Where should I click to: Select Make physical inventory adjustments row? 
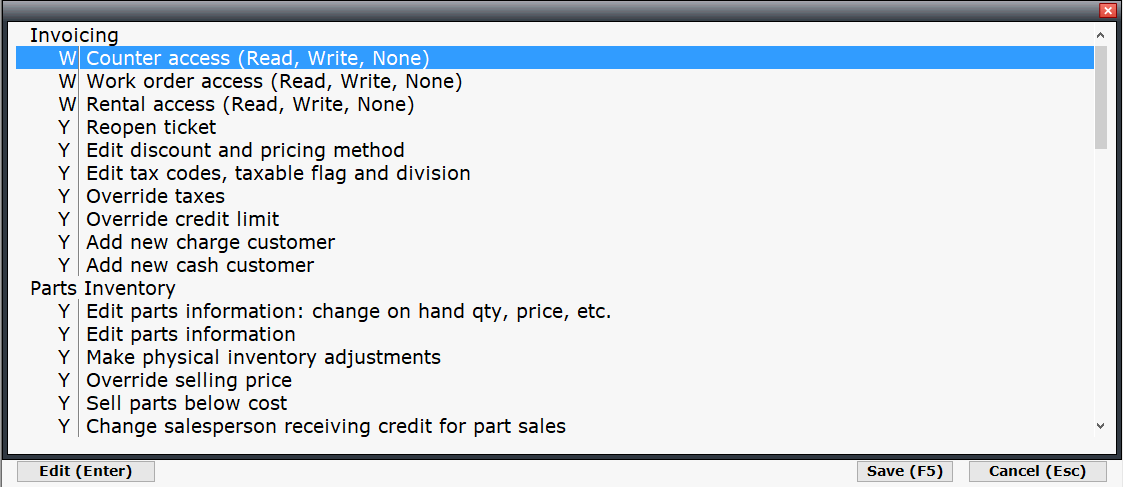(263, 358)
